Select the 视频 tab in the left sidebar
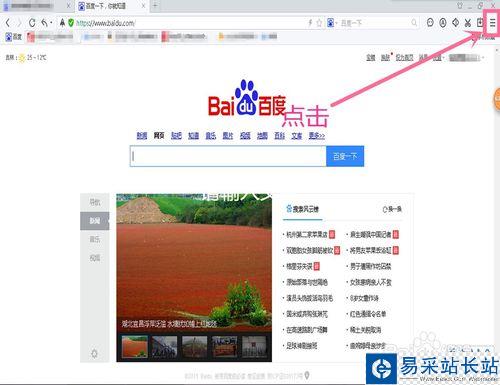Screen dimensions: 500x385 95,258
